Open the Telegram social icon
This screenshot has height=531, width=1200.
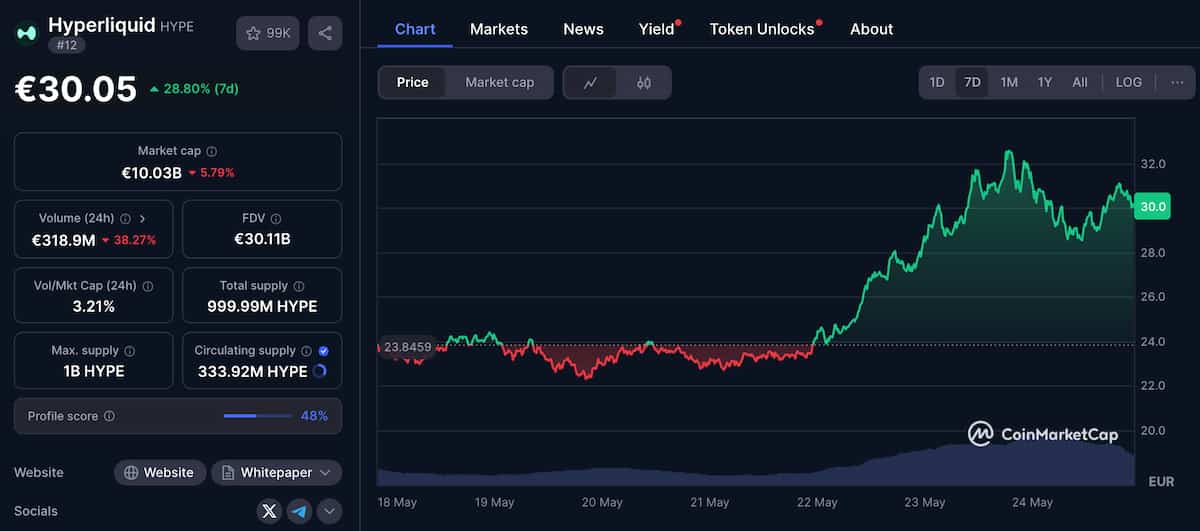tap(299, 511)
